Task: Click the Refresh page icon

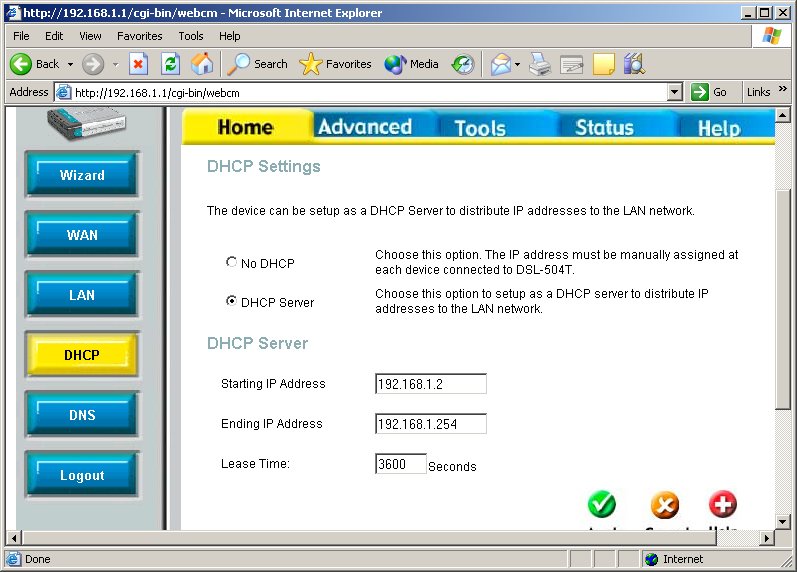Action: point(170,64)
